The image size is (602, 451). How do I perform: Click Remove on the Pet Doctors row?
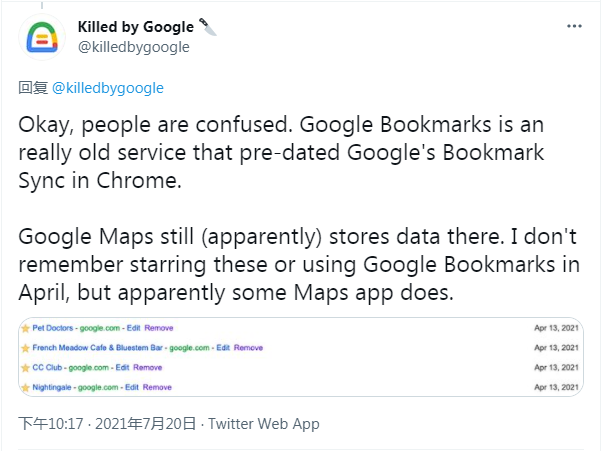tap(160, 327)
